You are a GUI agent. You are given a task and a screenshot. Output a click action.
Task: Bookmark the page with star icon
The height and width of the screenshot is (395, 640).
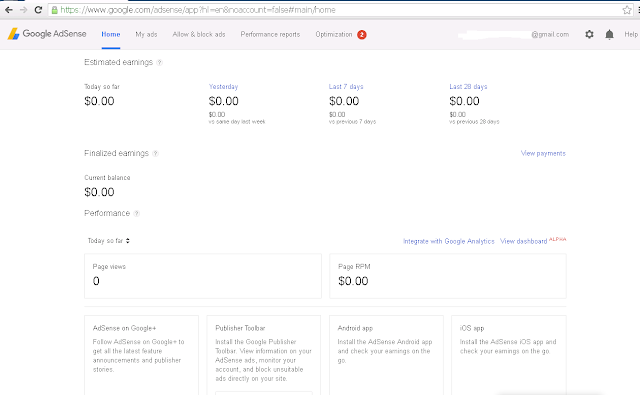click(627, 10)
